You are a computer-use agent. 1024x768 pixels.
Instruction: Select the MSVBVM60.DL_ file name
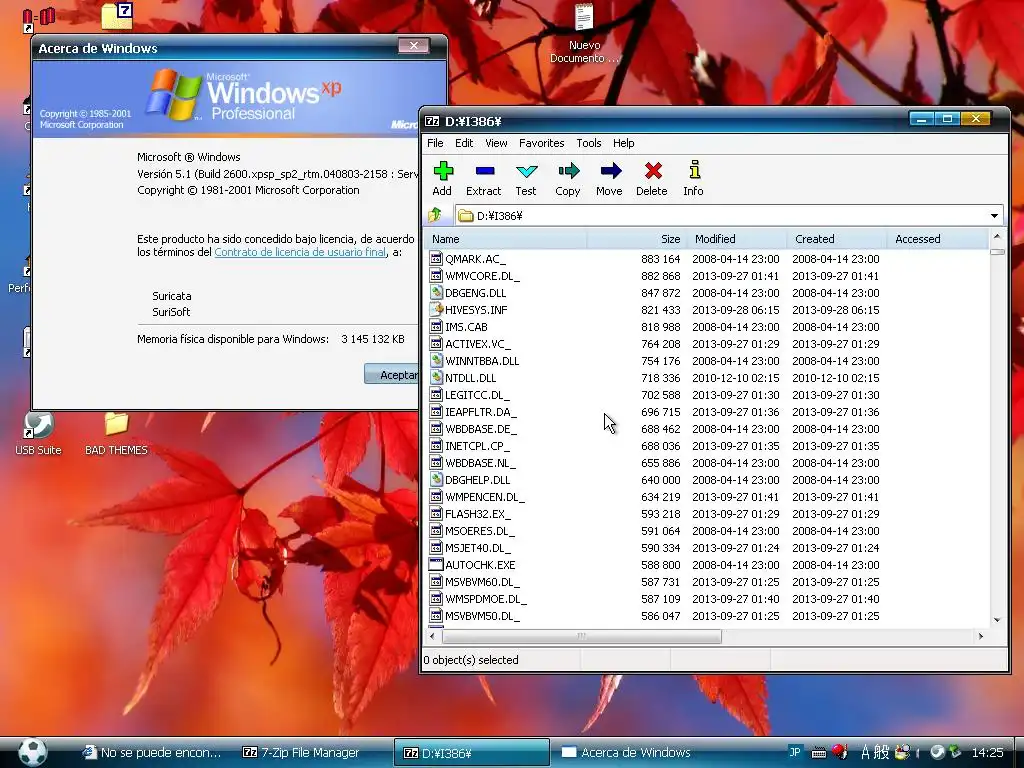483,581
